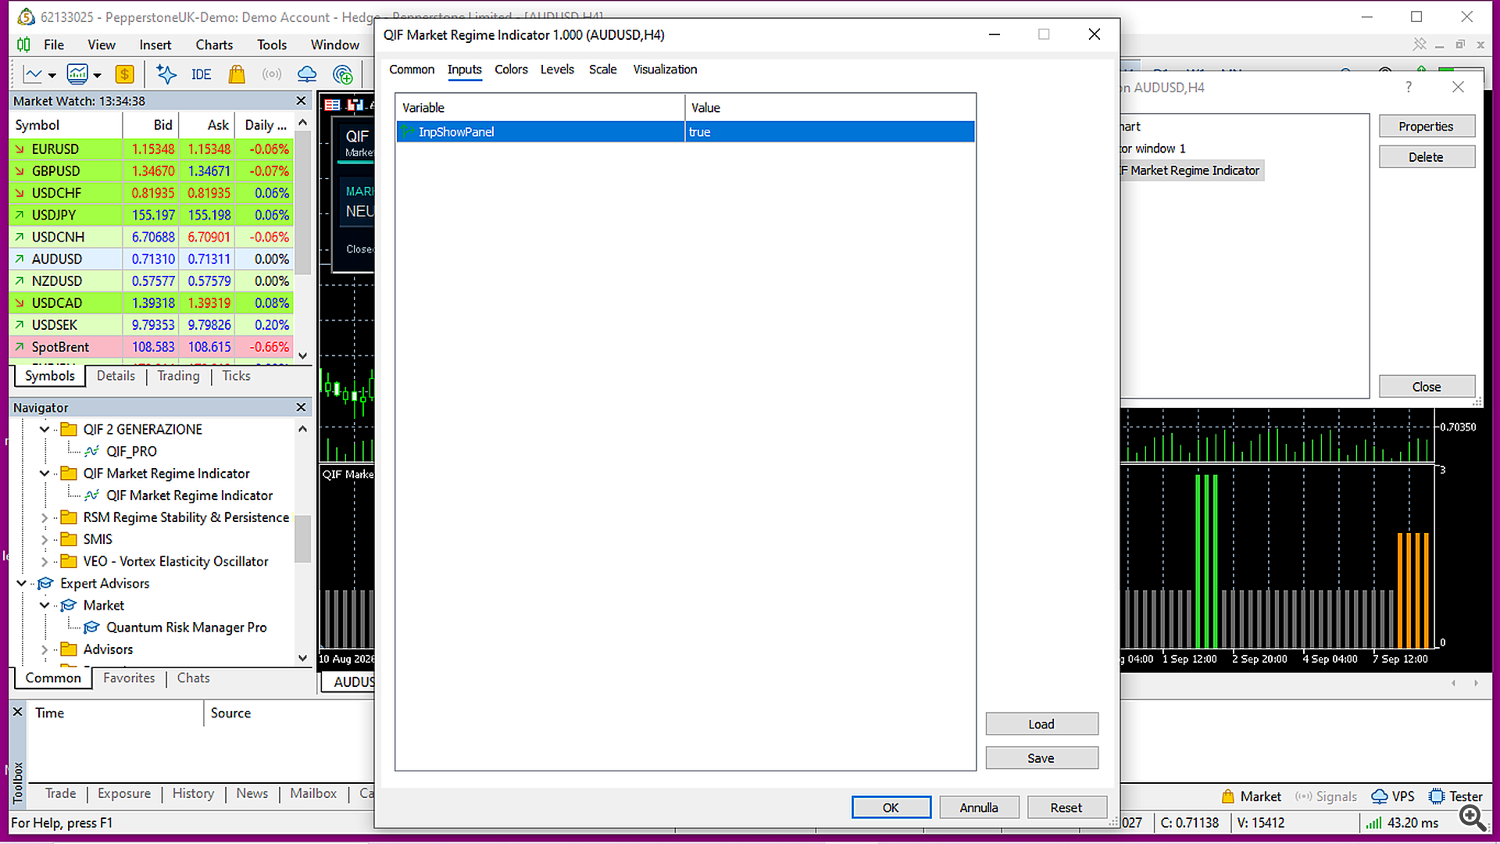The image size is (1500, 844).
Task: Click the Load button
Action: (1042, 724)
